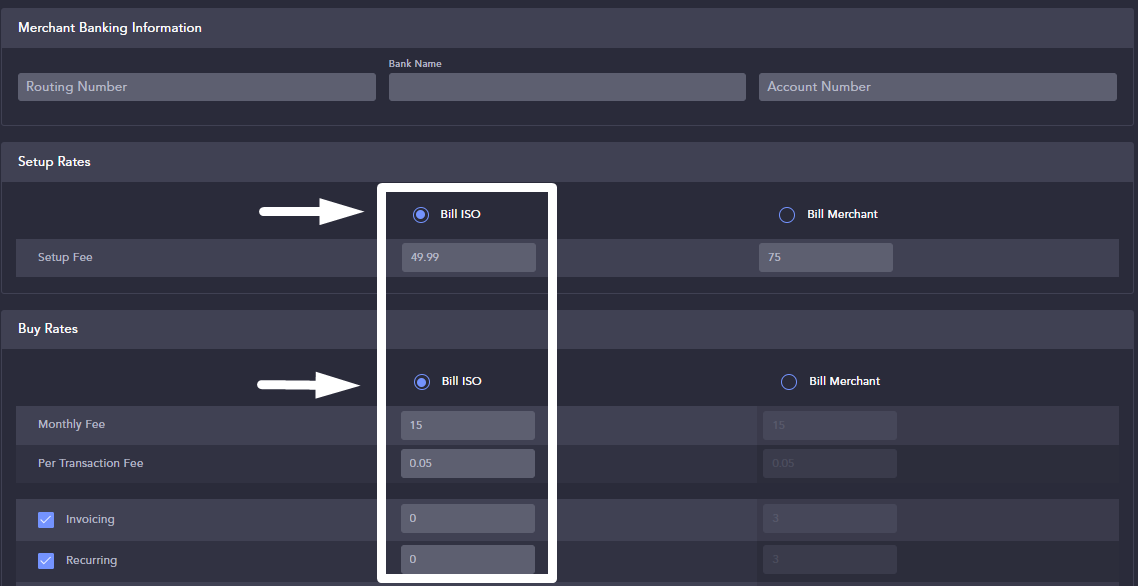Screen dimensions: 1138x586
Task: Click the Monthly Fee row label
Action: click(72, 424)
